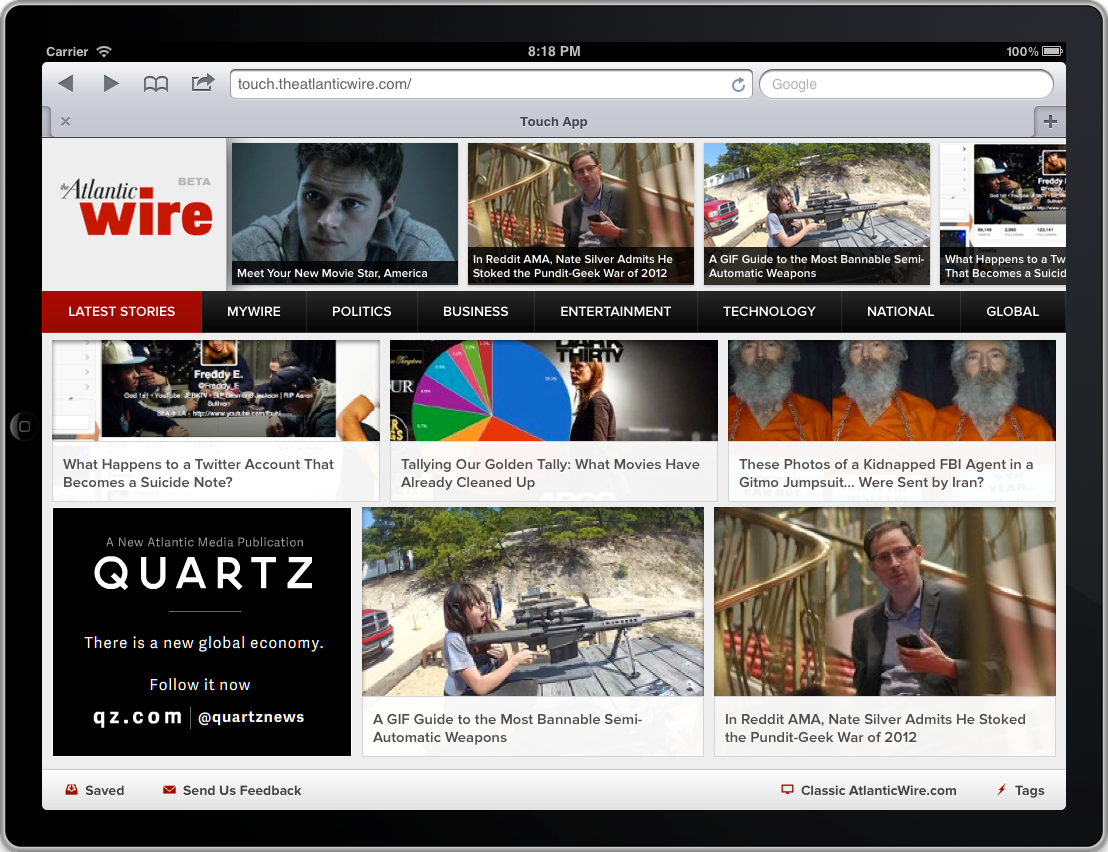The image size is (1108, 852).
Task: Tap the share arrow icon
Action: click(x=203, y=83)
